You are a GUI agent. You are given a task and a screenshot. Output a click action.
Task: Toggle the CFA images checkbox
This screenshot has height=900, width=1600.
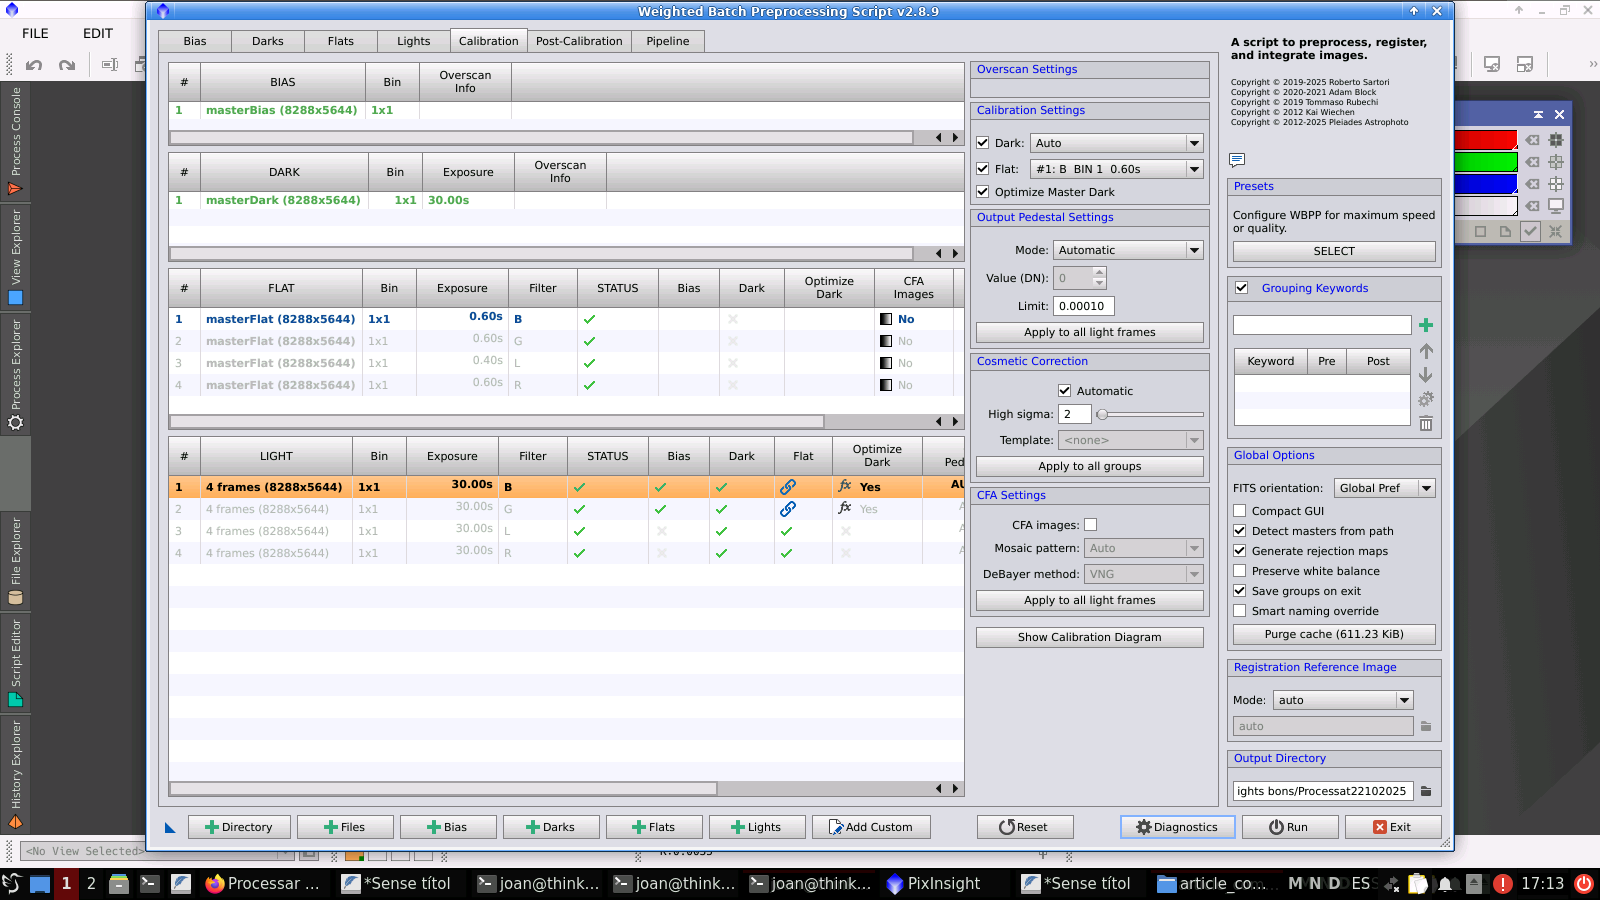pyautogui.click(x=1091, y=525)
